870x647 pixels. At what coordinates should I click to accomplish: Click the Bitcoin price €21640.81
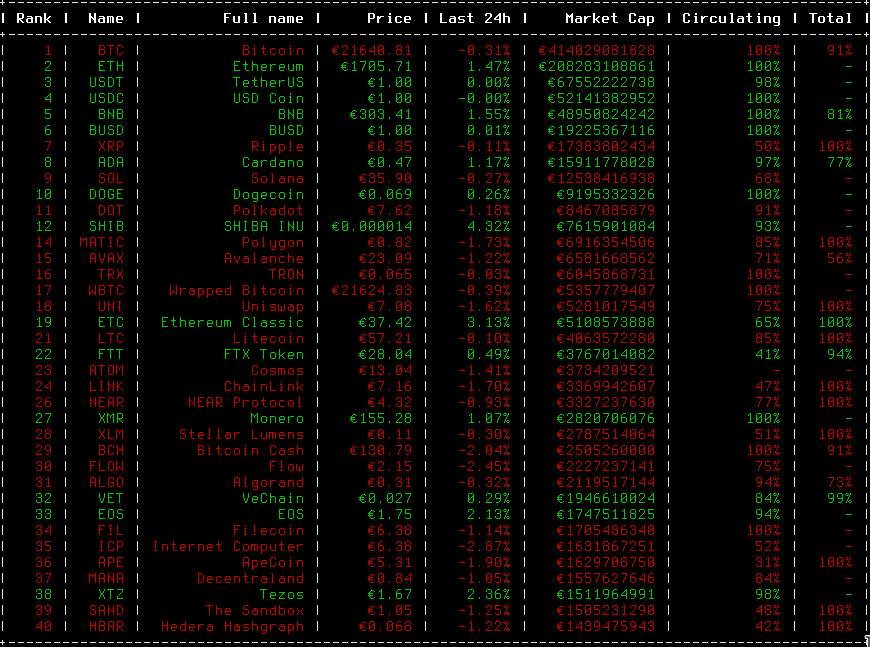pyautogui.click(x=371, y=50)
